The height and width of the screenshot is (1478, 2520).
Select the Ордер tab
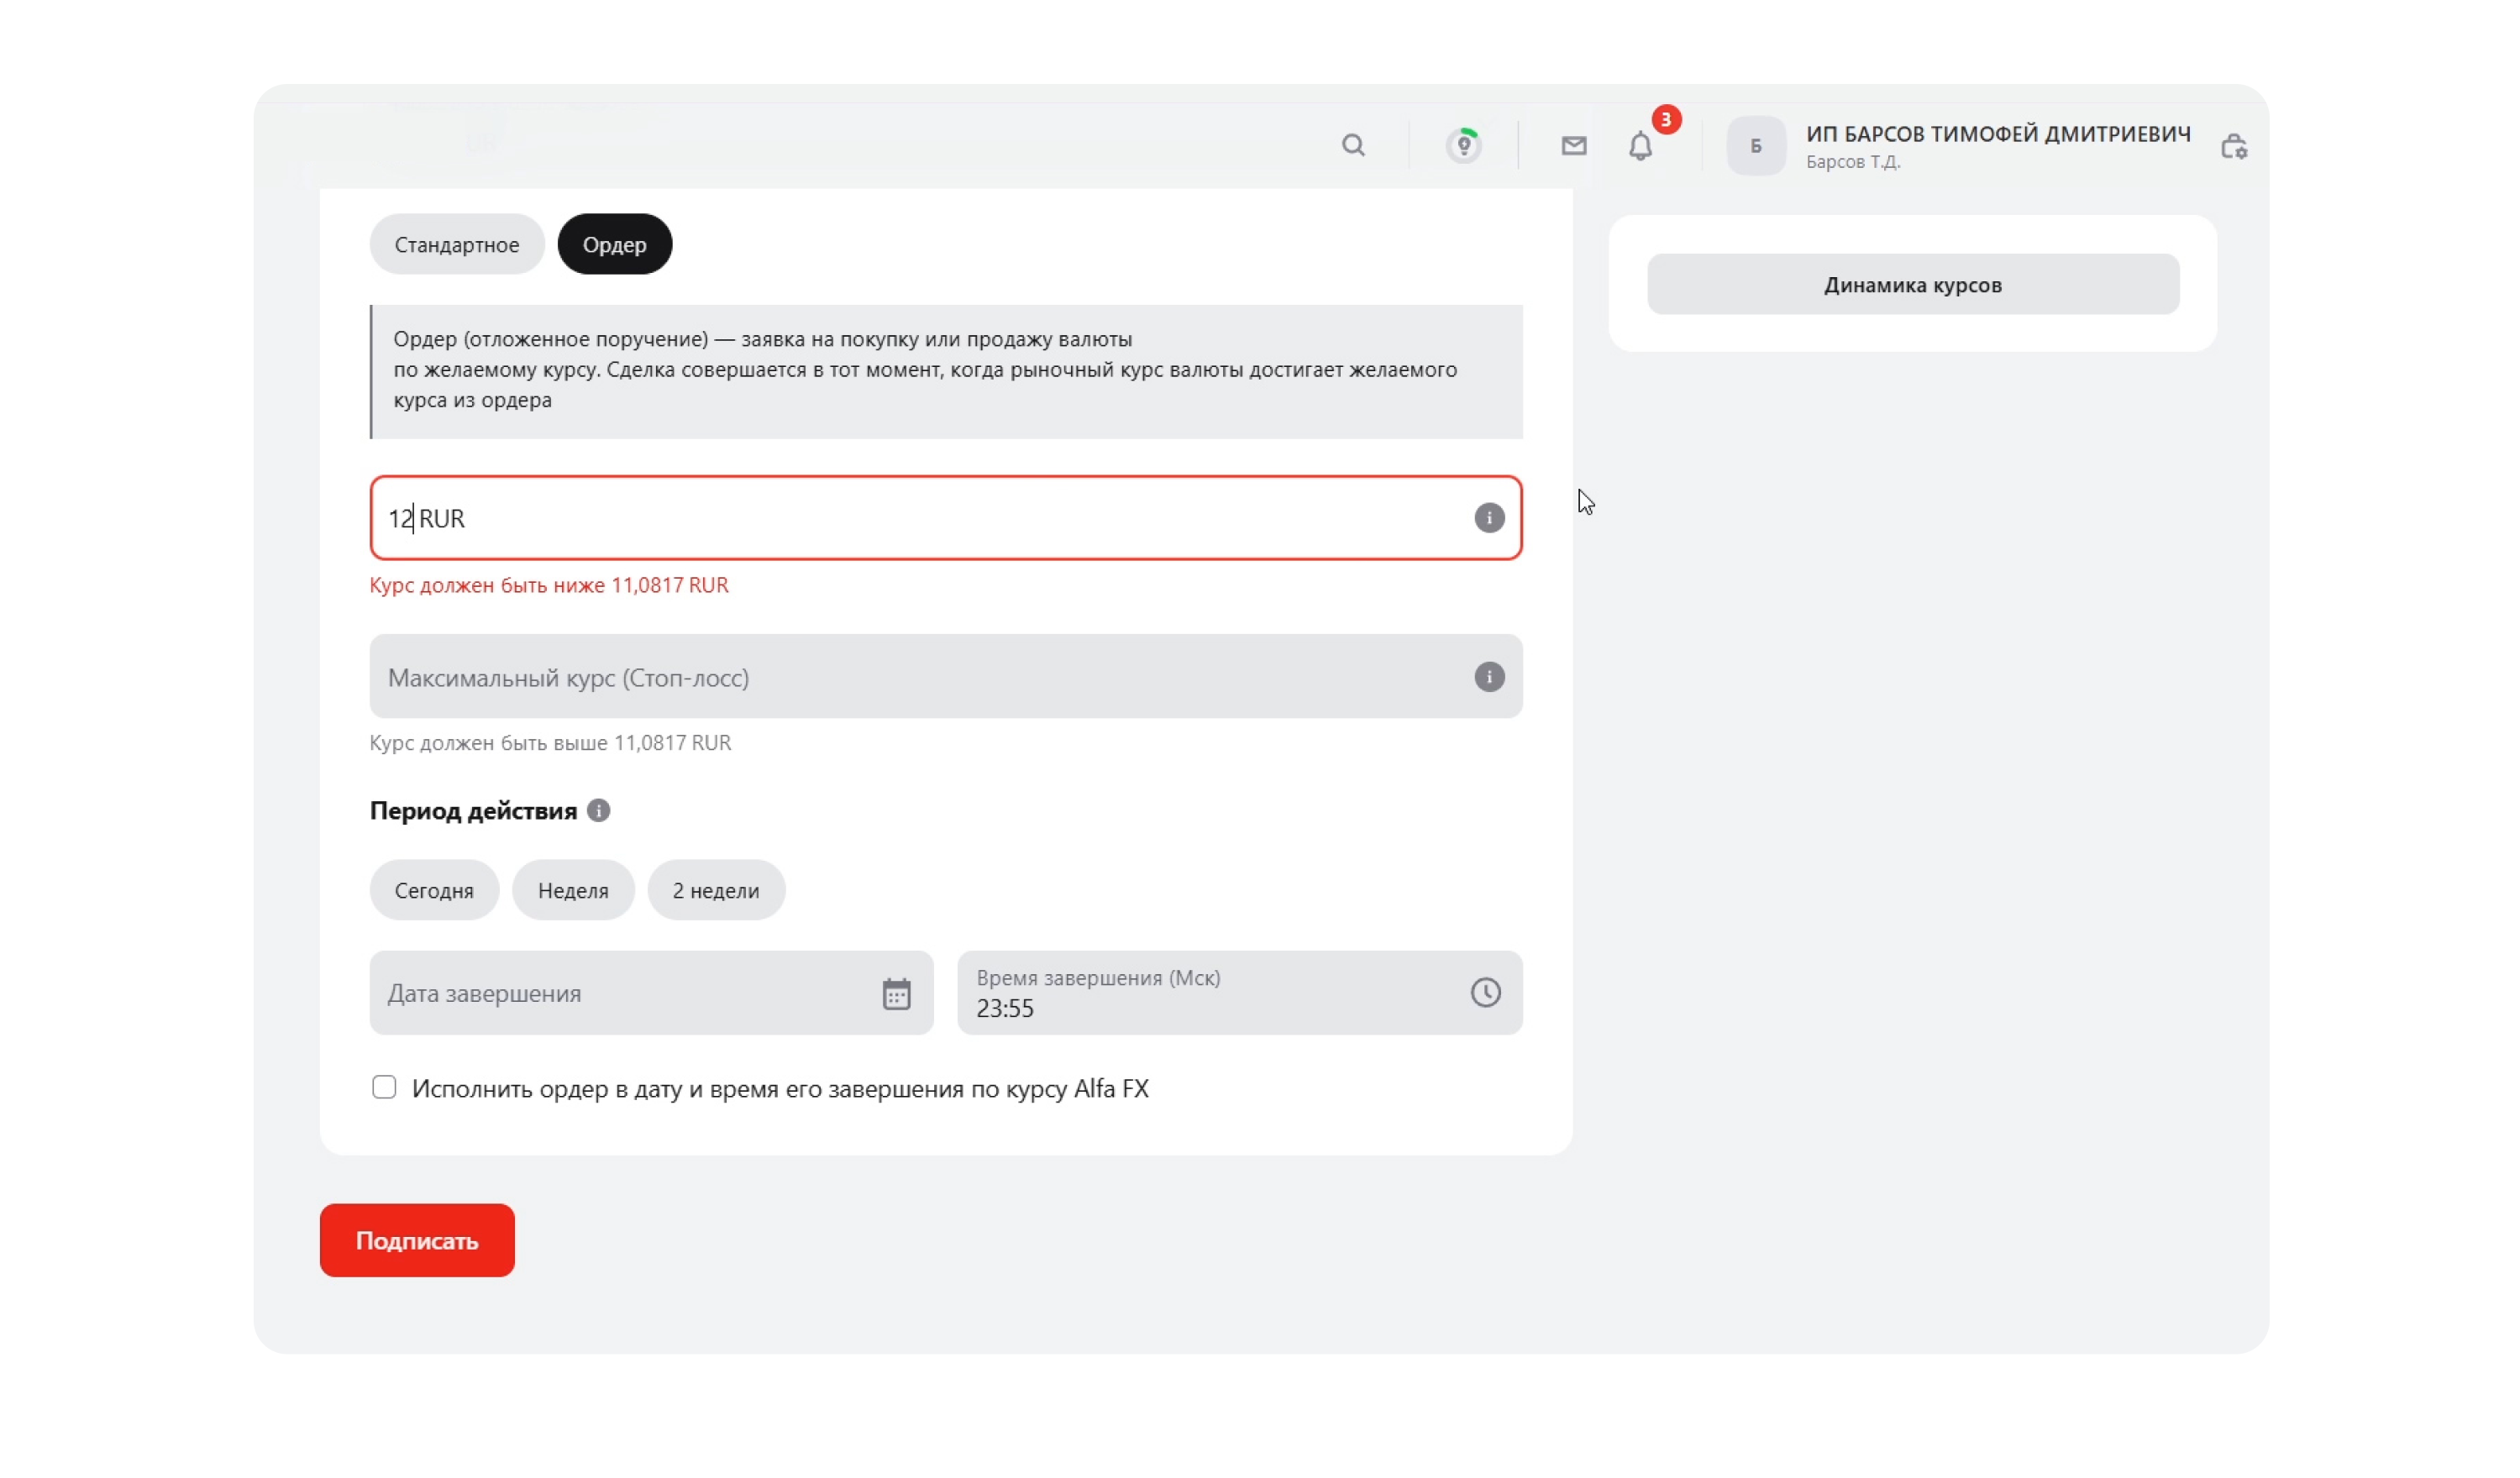pyautogui.click(x=614, y=245)
